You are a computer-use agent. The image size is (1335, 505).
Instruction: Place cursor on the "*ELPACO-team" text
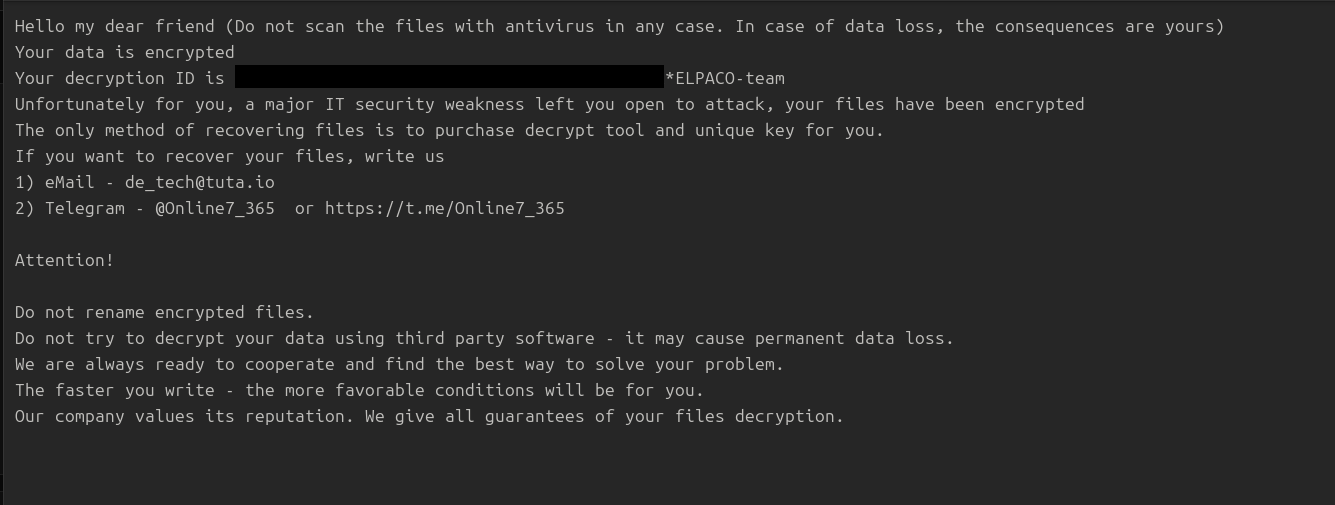pos(724,78)
